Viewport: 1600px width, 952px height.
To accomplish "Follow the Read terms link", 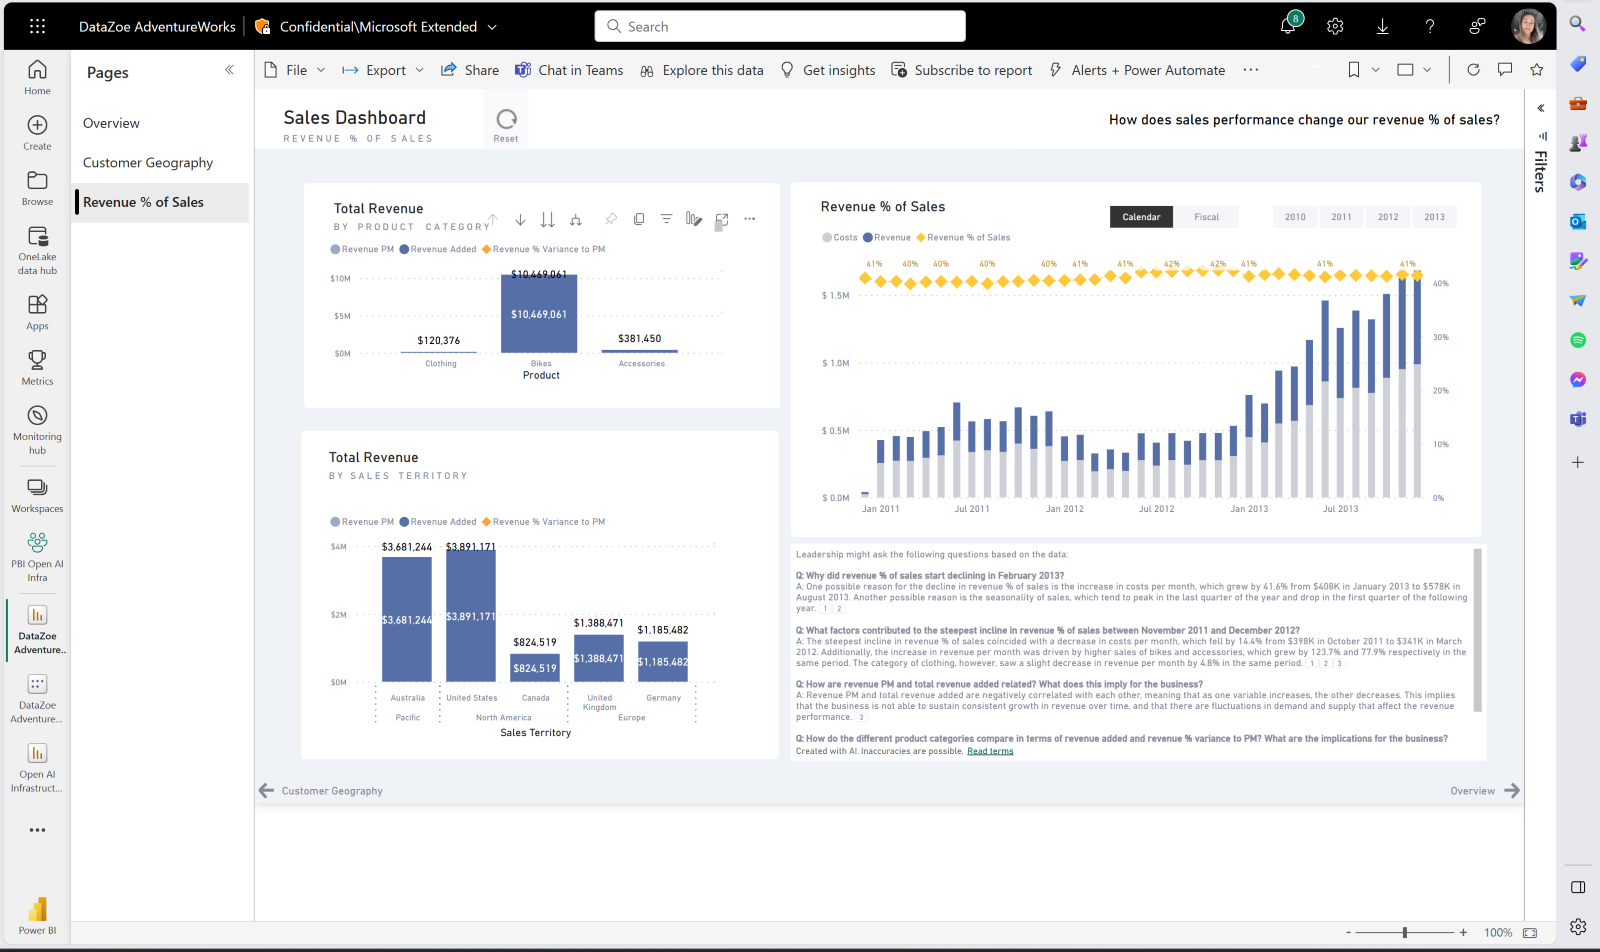I will tap(990, 751).
